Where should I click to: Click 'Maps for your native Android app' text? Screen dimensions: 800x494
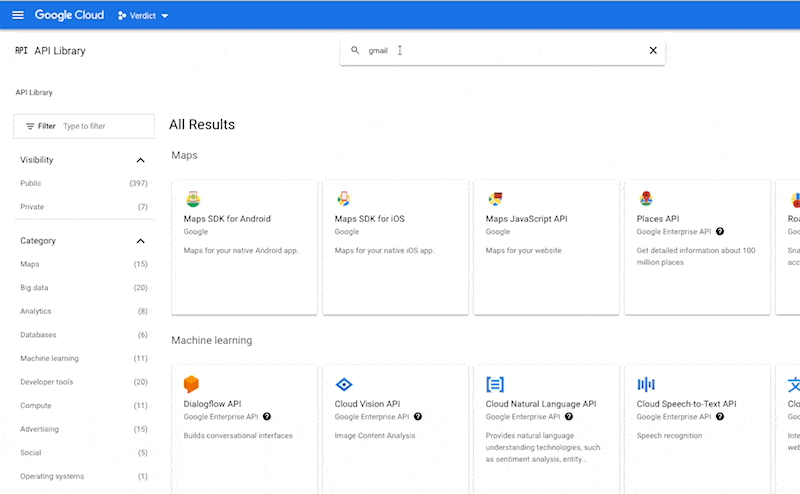coord(241,251)
